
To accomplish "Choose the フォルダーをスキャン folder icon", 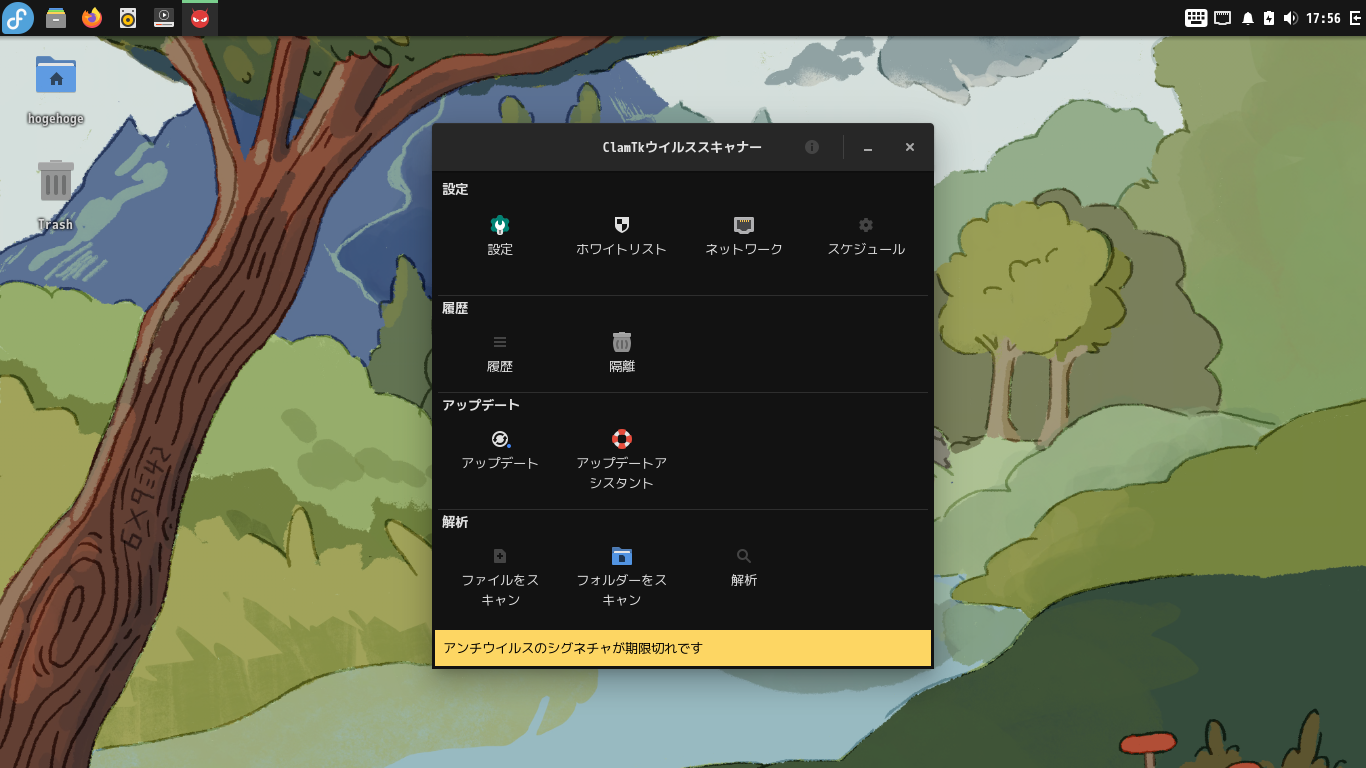I will click(x=622, y=556).
